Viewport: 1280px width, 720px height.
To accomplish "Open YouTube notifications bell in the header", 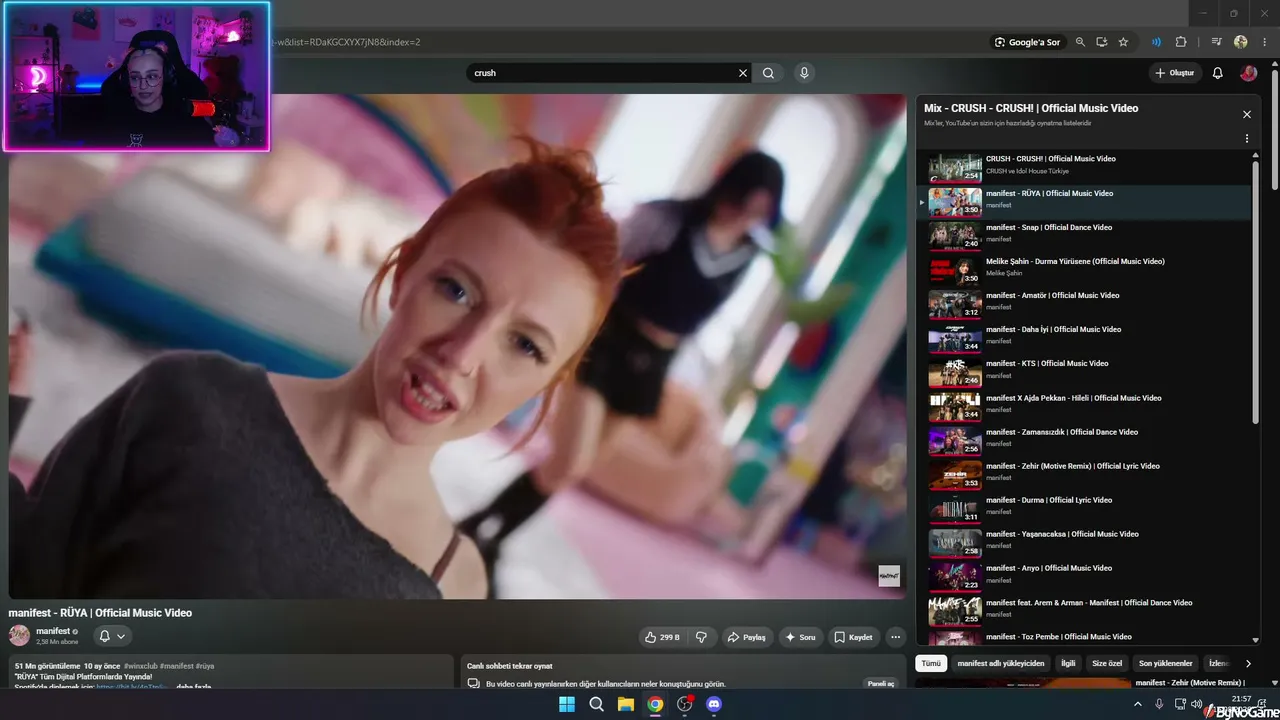I will [1217, 73].
